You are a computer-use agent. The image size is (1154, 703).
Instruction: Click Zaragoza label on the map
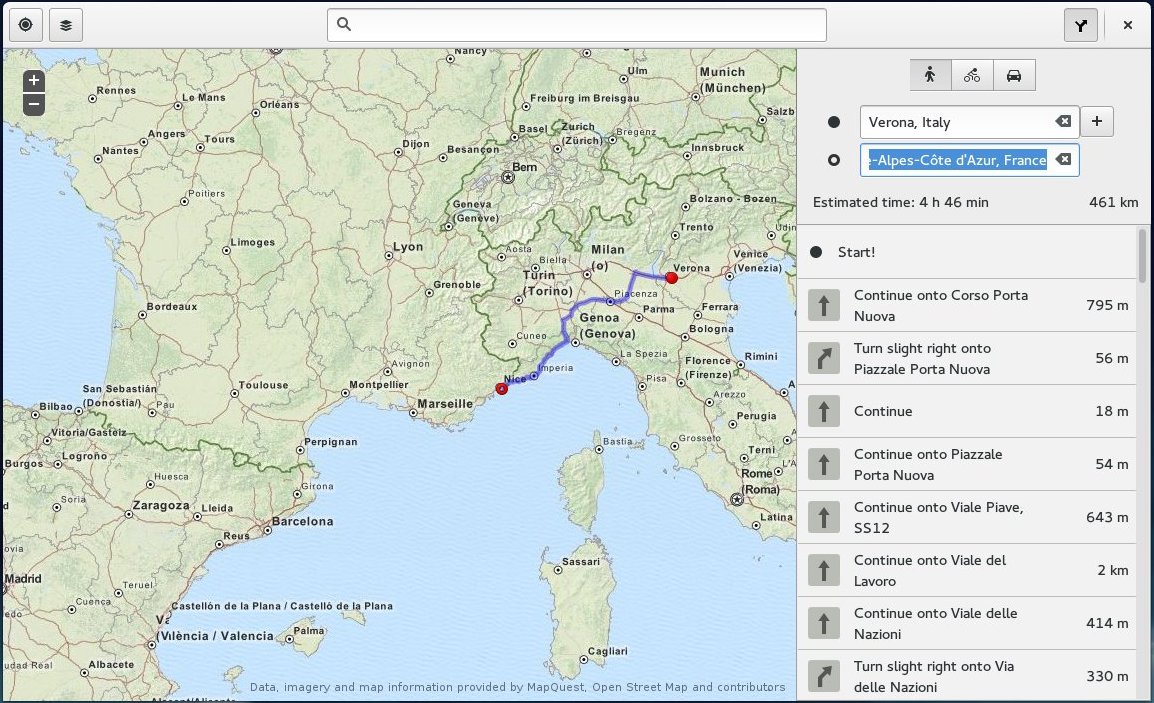click(161, 506)
